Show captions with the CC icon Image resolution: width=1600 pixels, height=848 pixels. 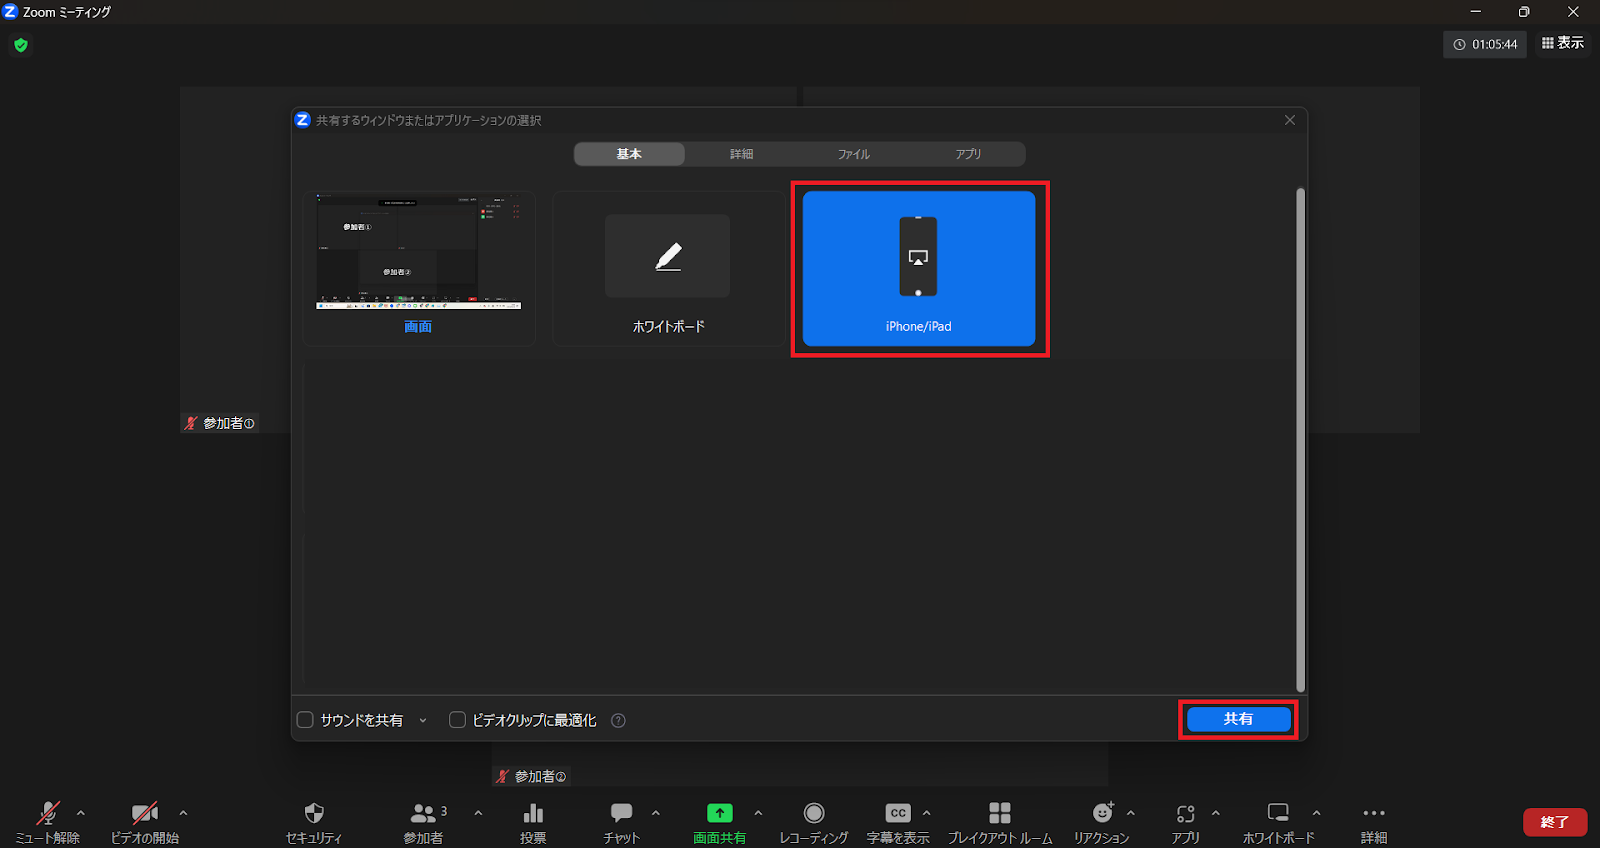click(x=898, y=814)
